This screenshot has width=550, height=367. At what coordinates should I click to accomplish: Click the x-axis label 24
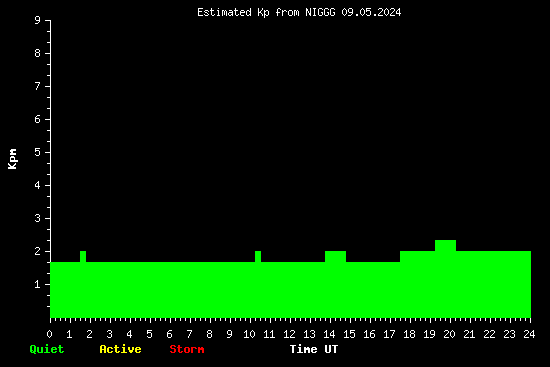click(x=529, y=334)
